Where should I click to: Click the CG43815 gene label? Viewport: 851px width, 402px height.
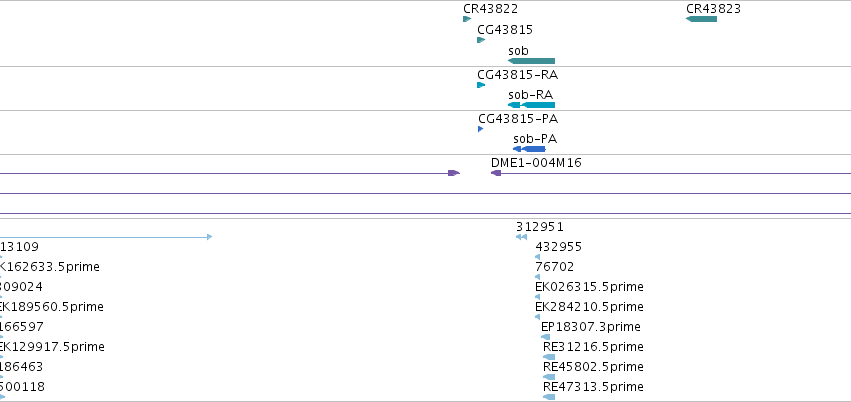click(x=505, y=30)
